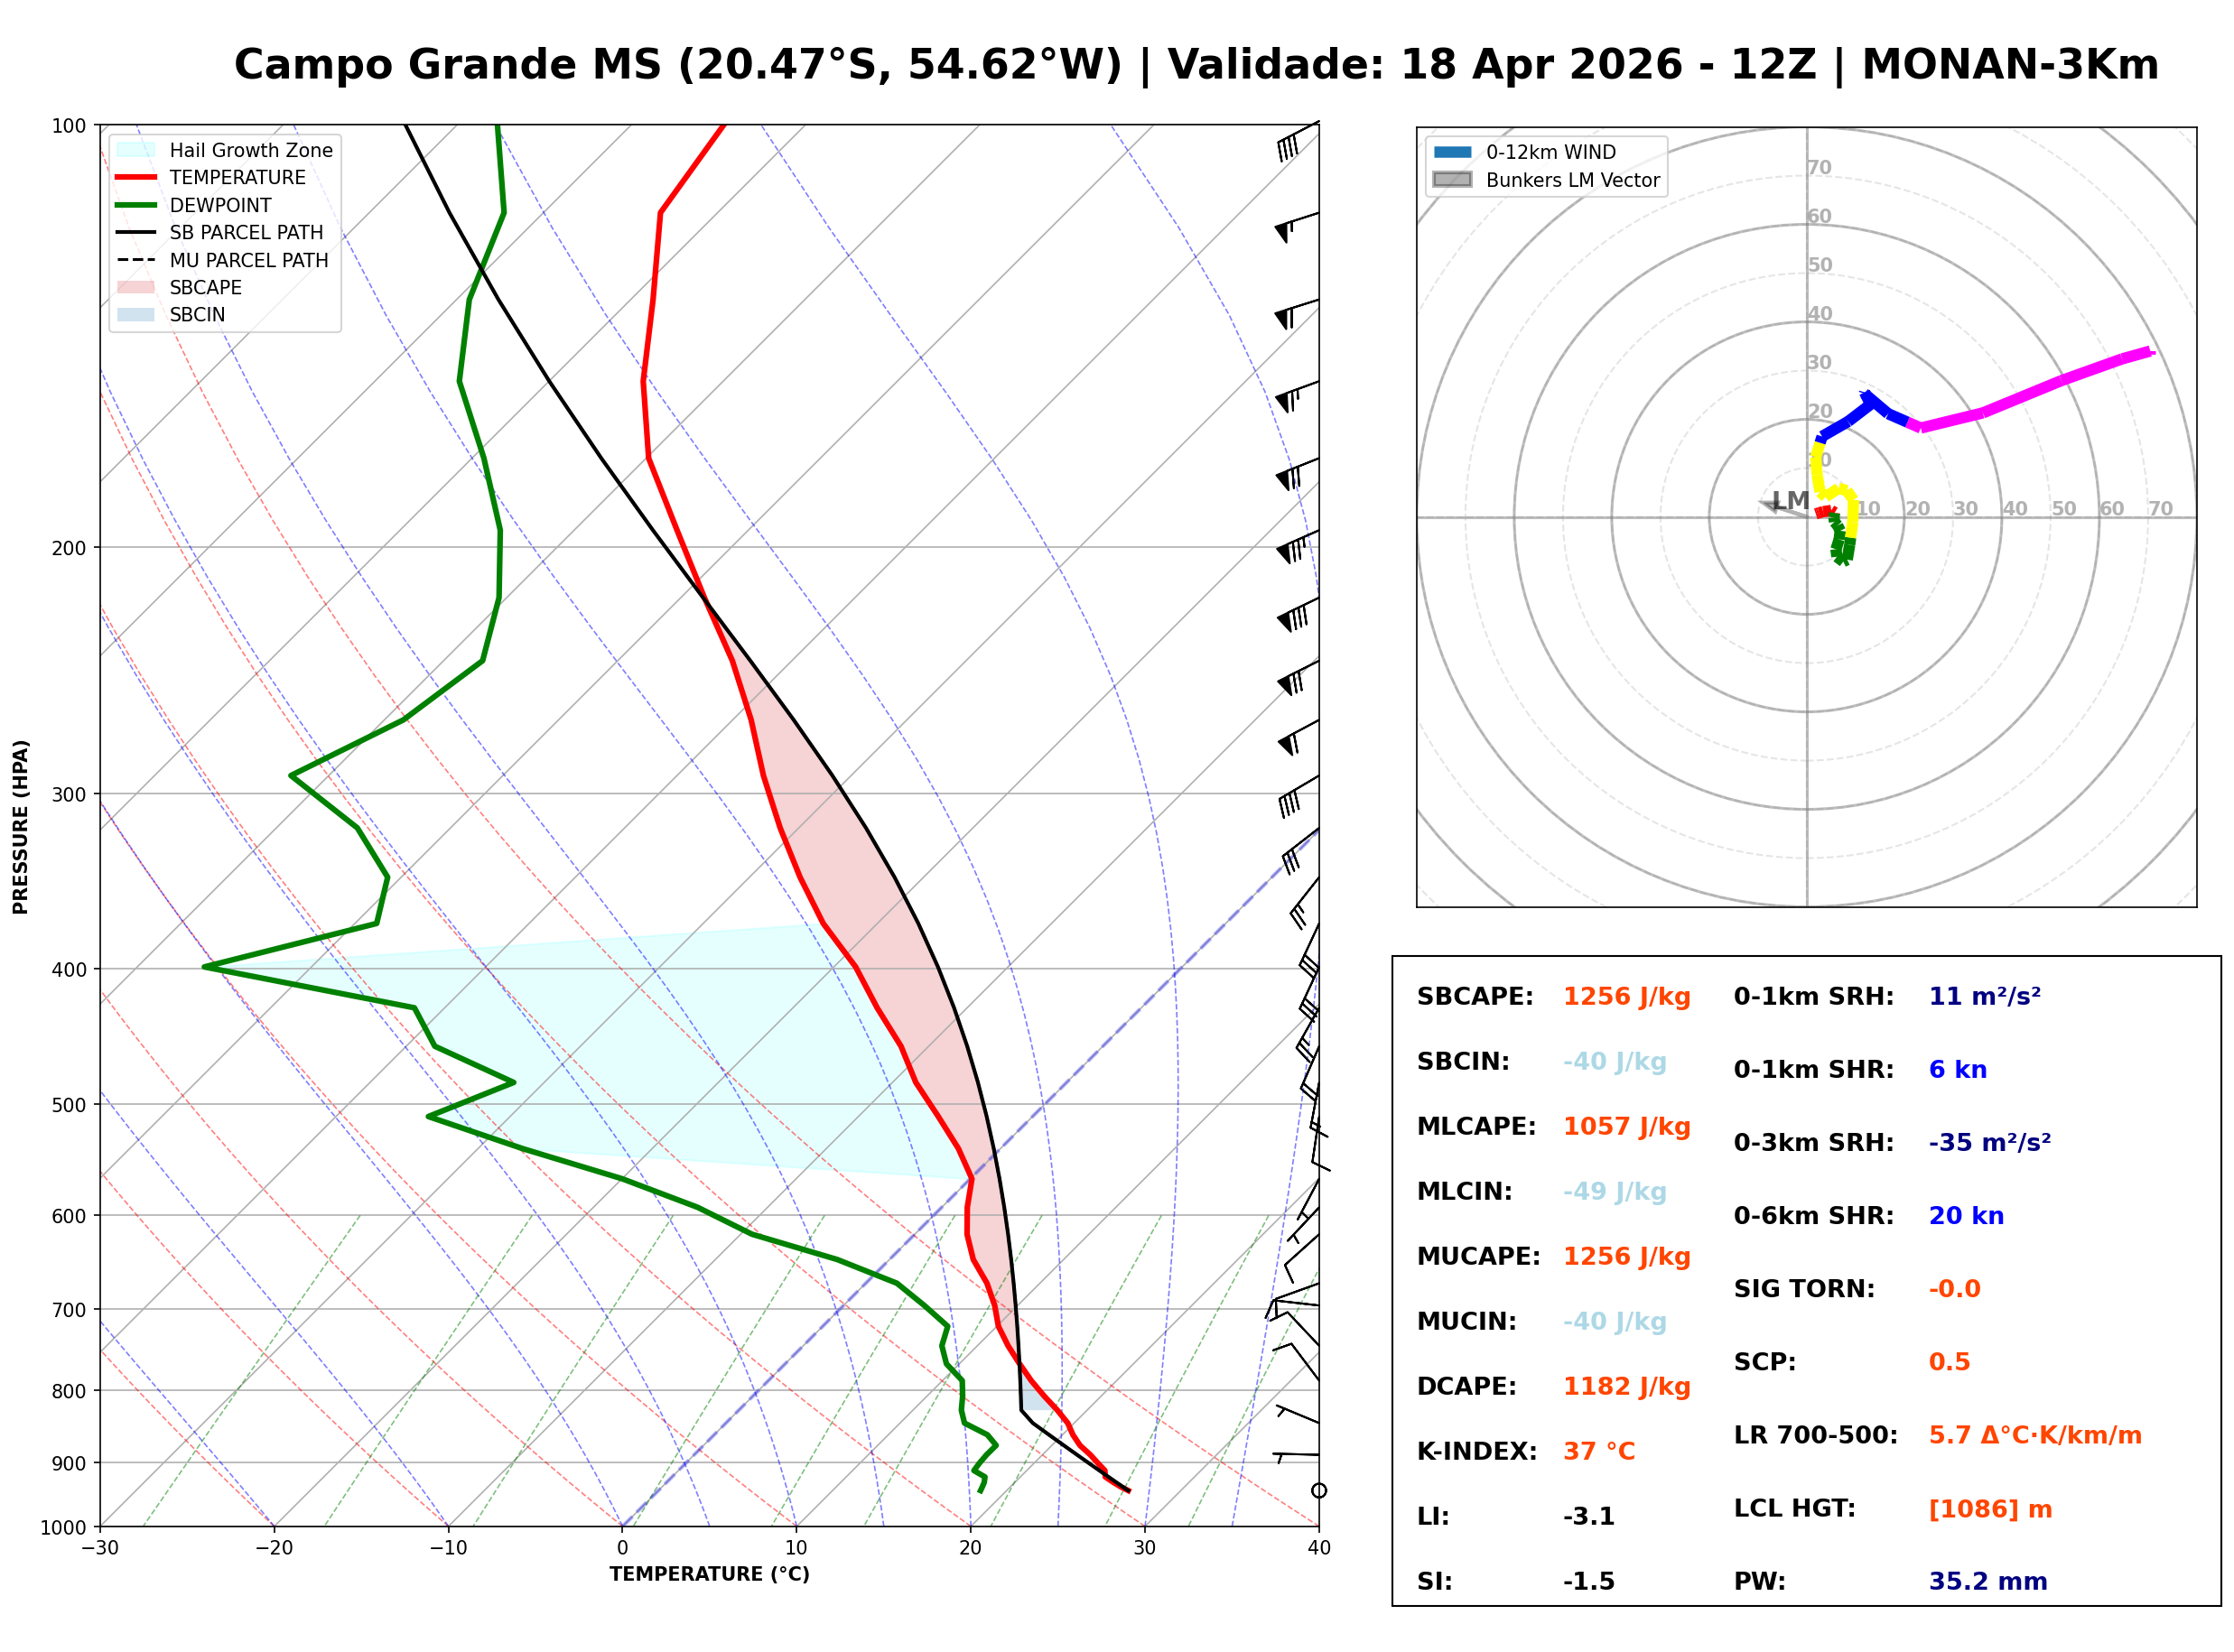Click the green DEWPOINT legend line
Image resolution: width=2234 pixels, height=1652 pixels.
point(136,205)
